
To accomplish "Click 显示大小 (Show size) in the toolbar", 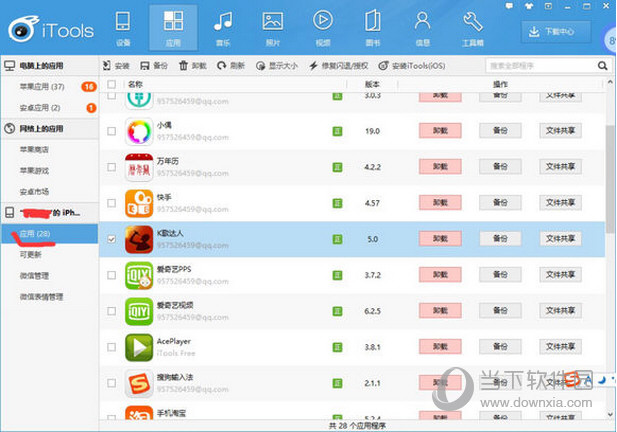I will point(277,66).
